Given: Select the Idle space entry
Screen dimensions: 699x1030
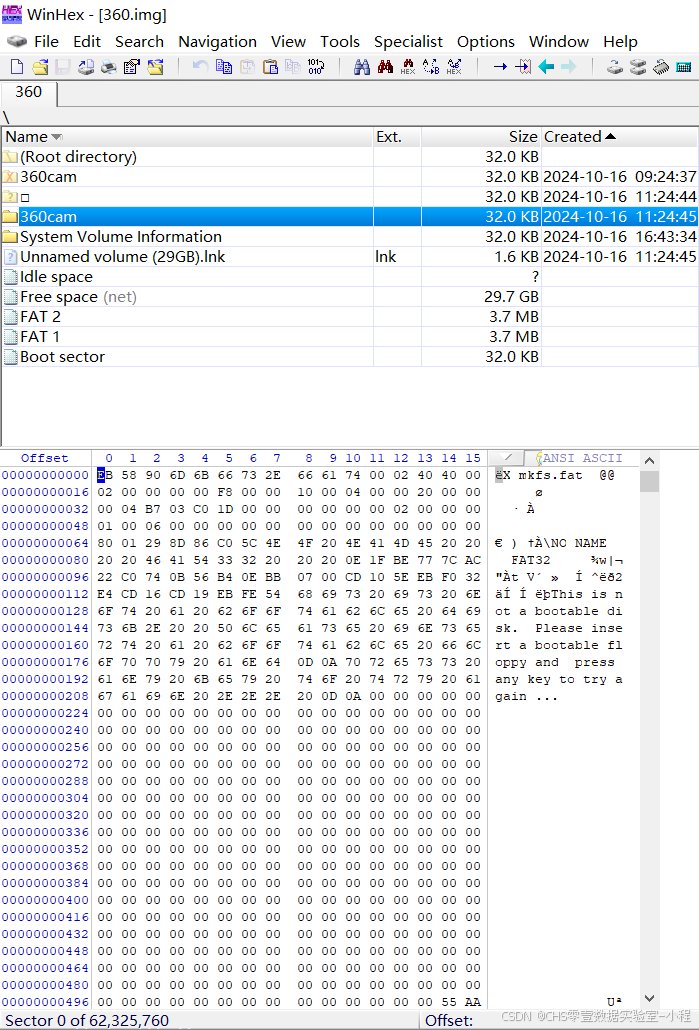Looking at the screenshot, I should [x=350, y=277].
